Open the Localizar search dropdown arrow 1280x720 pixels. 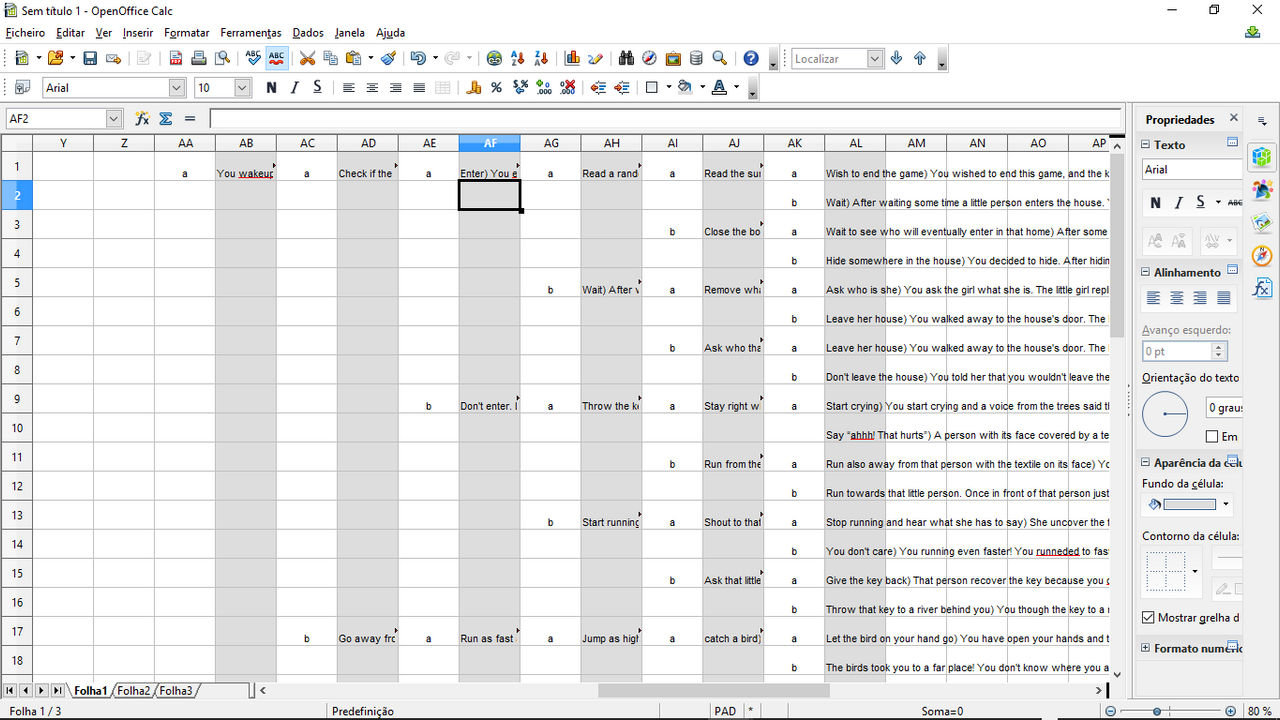(x=875, y=59)
